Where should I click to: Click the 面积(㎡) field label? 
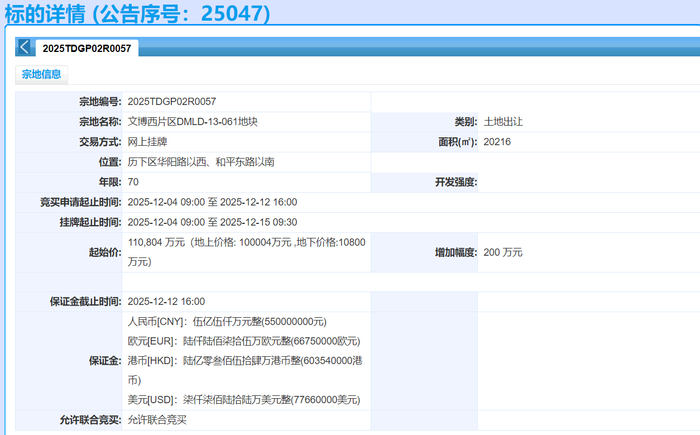458,142
